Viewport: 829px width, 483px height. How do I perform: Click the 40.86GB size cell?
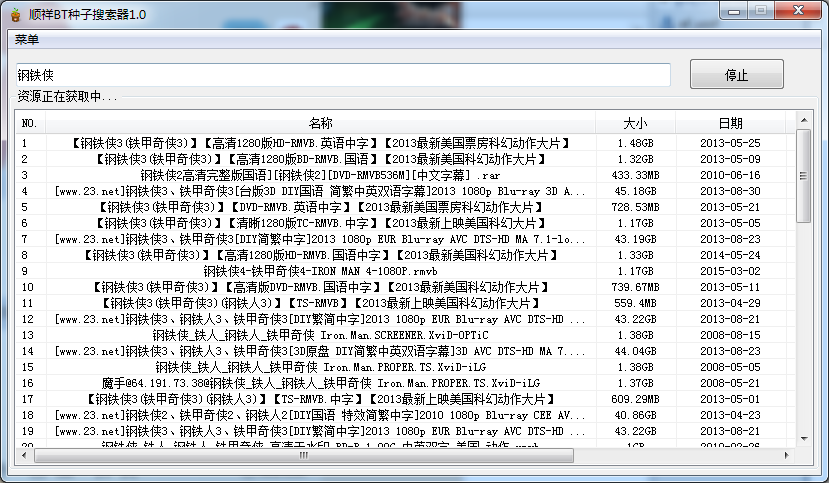click(x=635, y=415)
